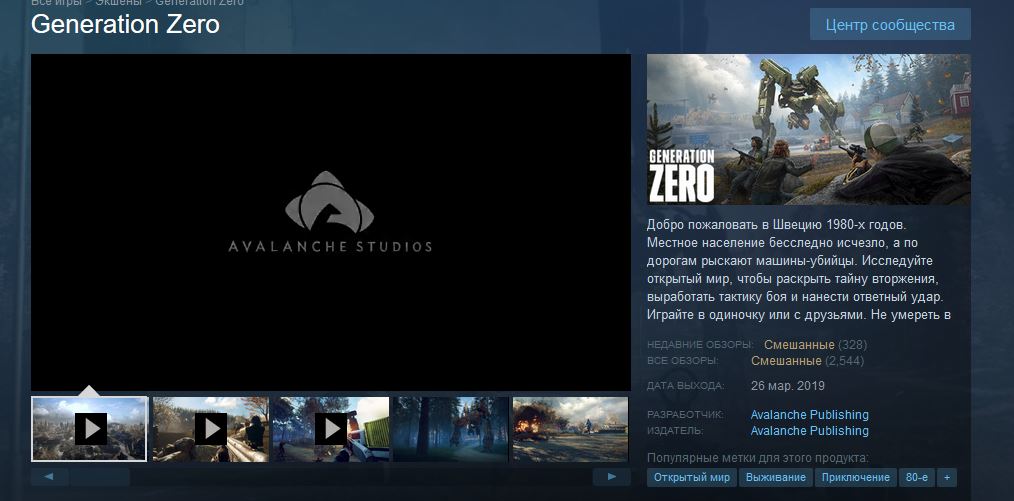
Task: Select the dark forest screenshot thumbnail
Action: click(451, 429)
